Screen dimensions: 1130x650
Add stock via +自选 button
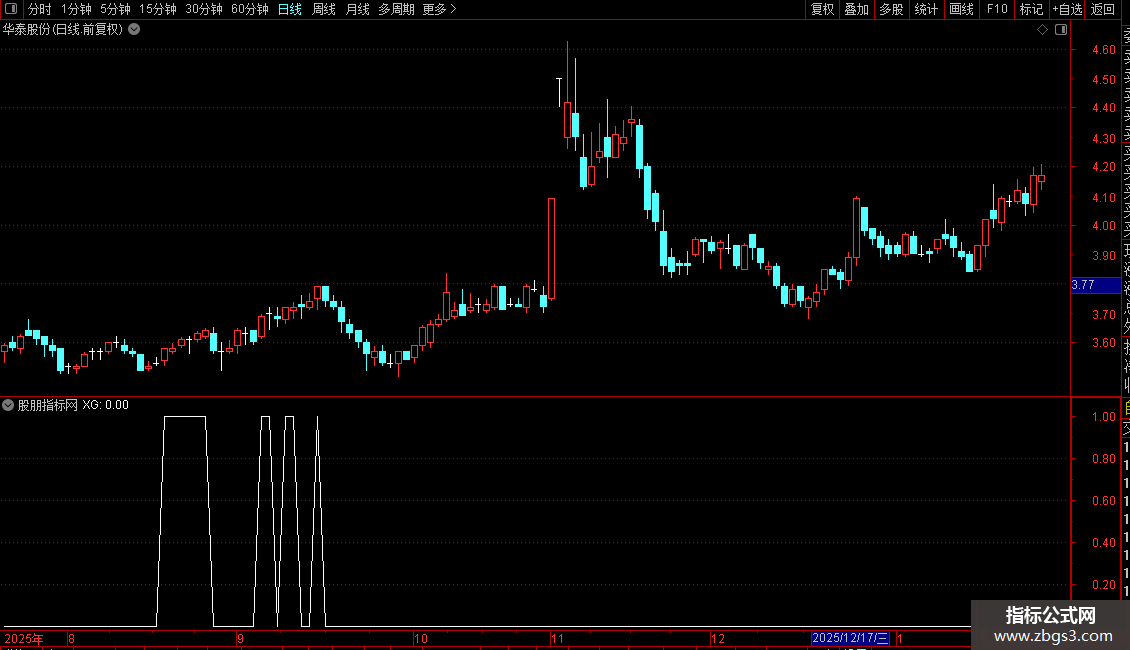pyautogui.click(x=1067, y=9)
